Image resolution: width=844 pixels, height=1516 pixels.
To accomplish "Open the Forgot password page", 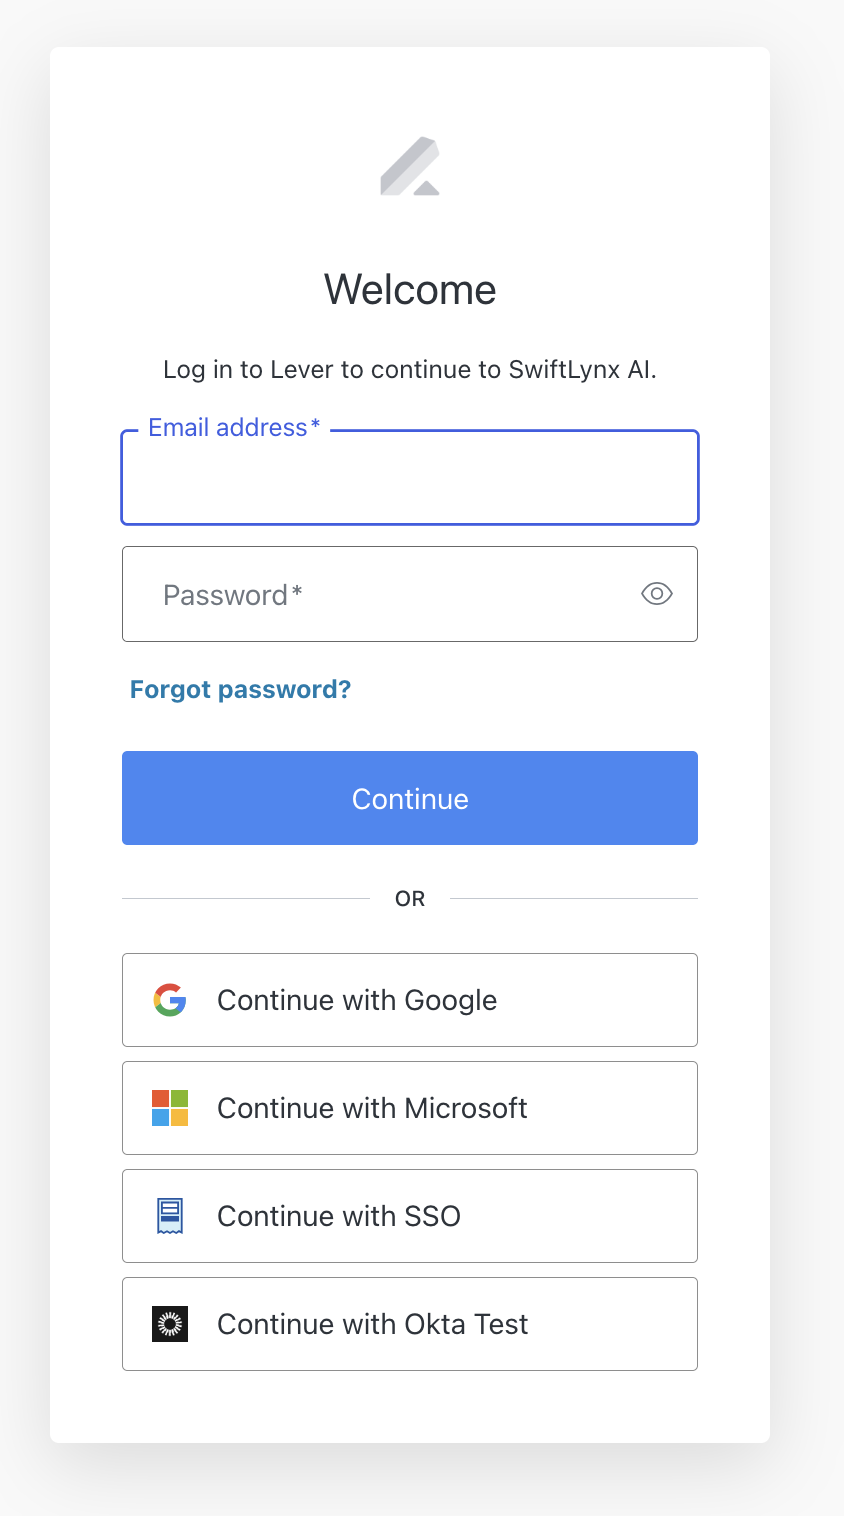I will [x=240, y=689].
